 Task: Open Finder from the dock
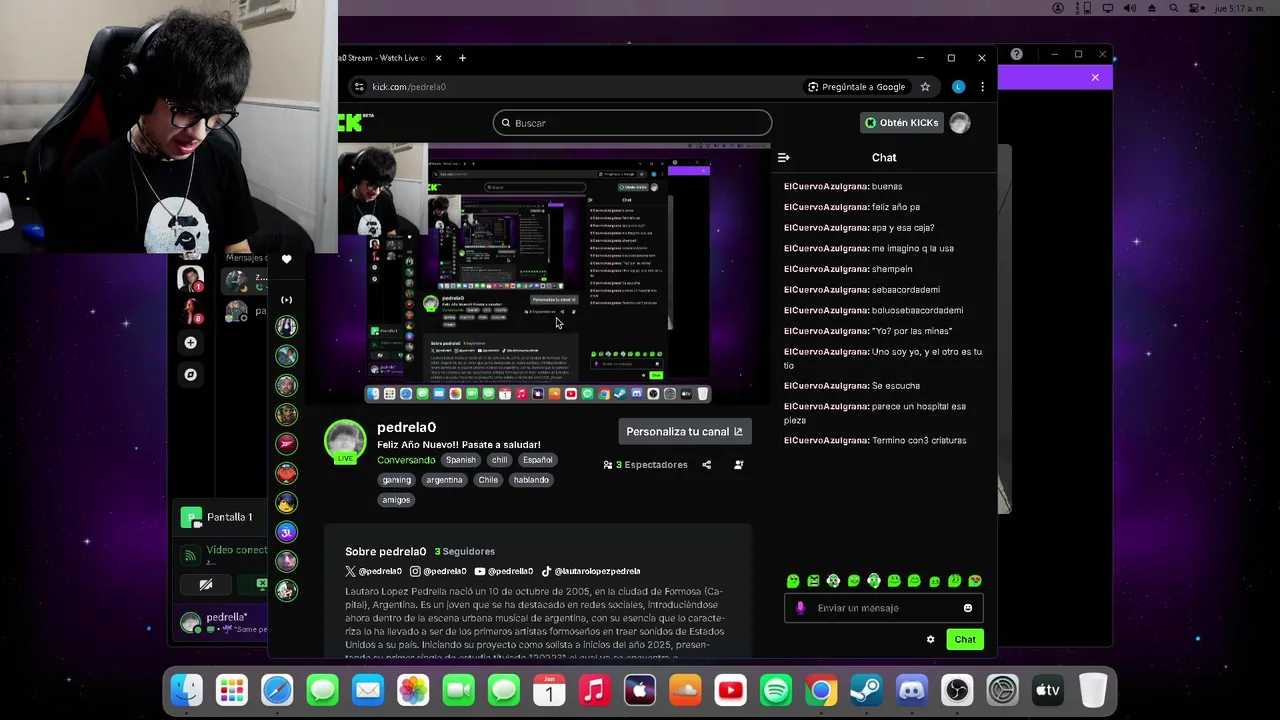coord(187,690)
